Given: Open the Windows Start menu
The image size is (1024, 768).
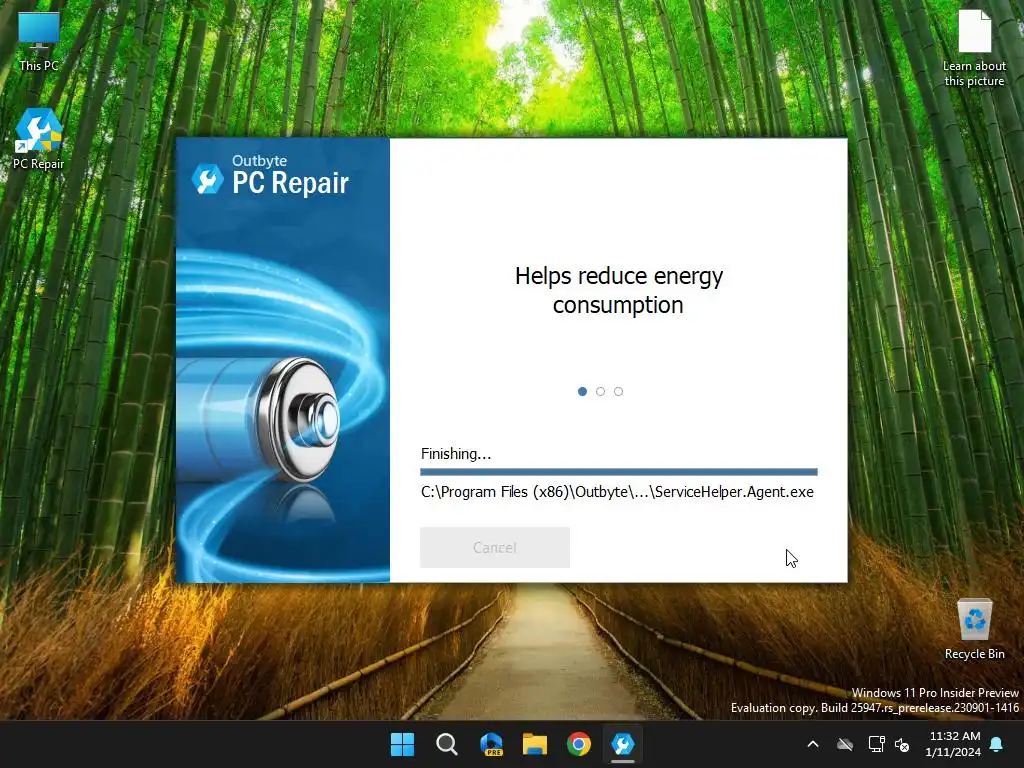Looking at the screenshot, I should click(x=402, y=744).
